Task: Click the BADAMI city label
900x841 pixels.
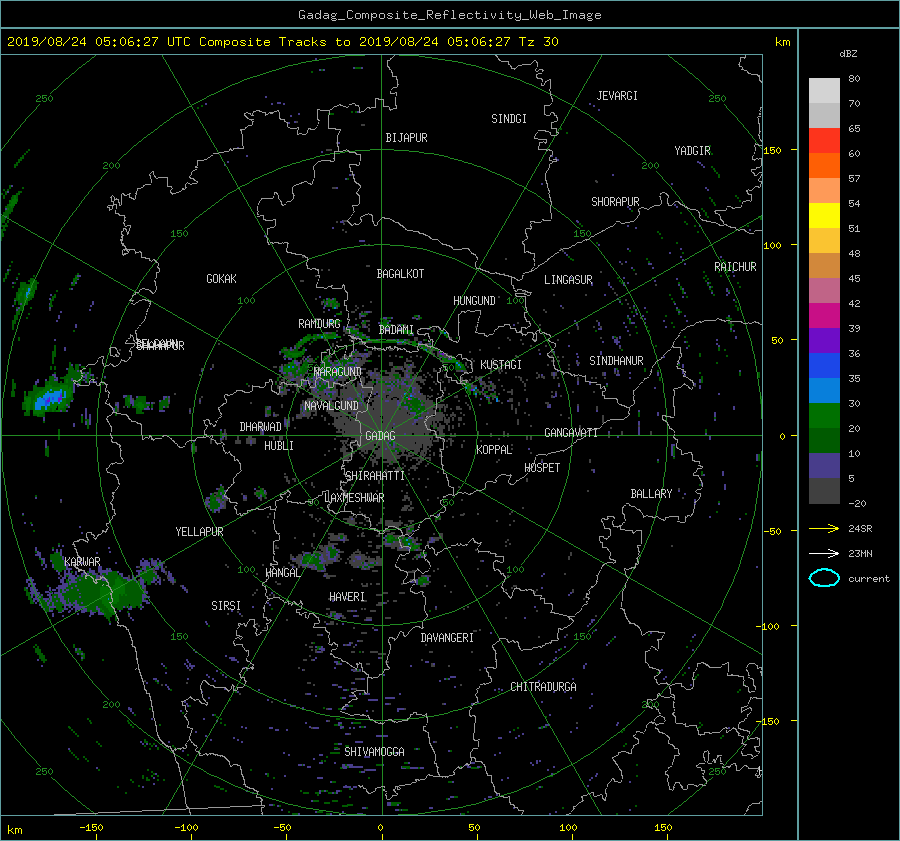Action: pos(396,330)
